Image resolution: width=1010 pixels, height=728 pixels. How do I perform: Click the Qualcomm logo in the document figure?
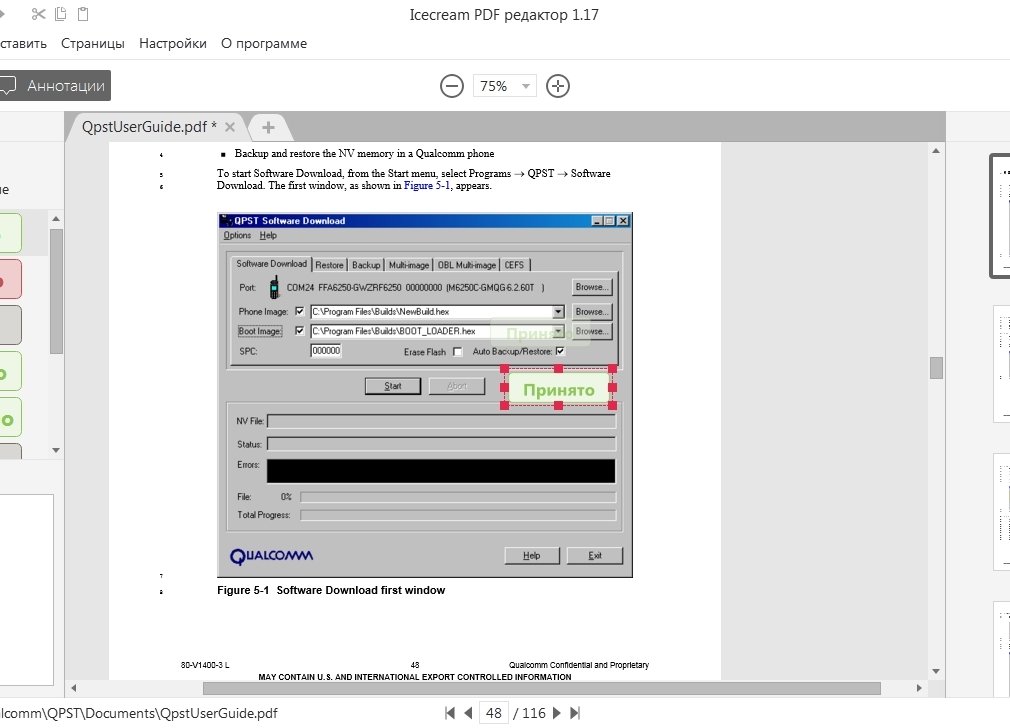[x=271, y=556]
